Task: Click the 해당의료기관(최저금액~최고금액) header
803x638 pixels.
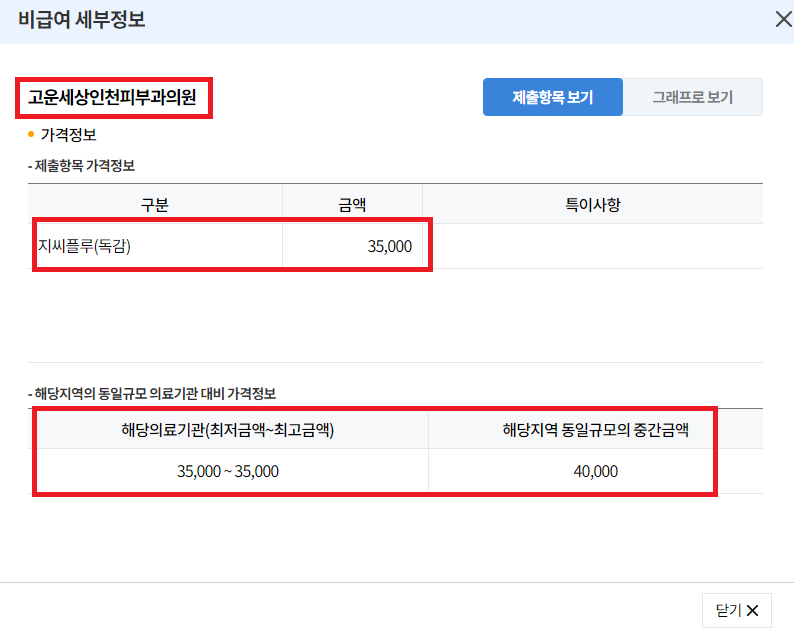Action: click(x=228, y=430)
